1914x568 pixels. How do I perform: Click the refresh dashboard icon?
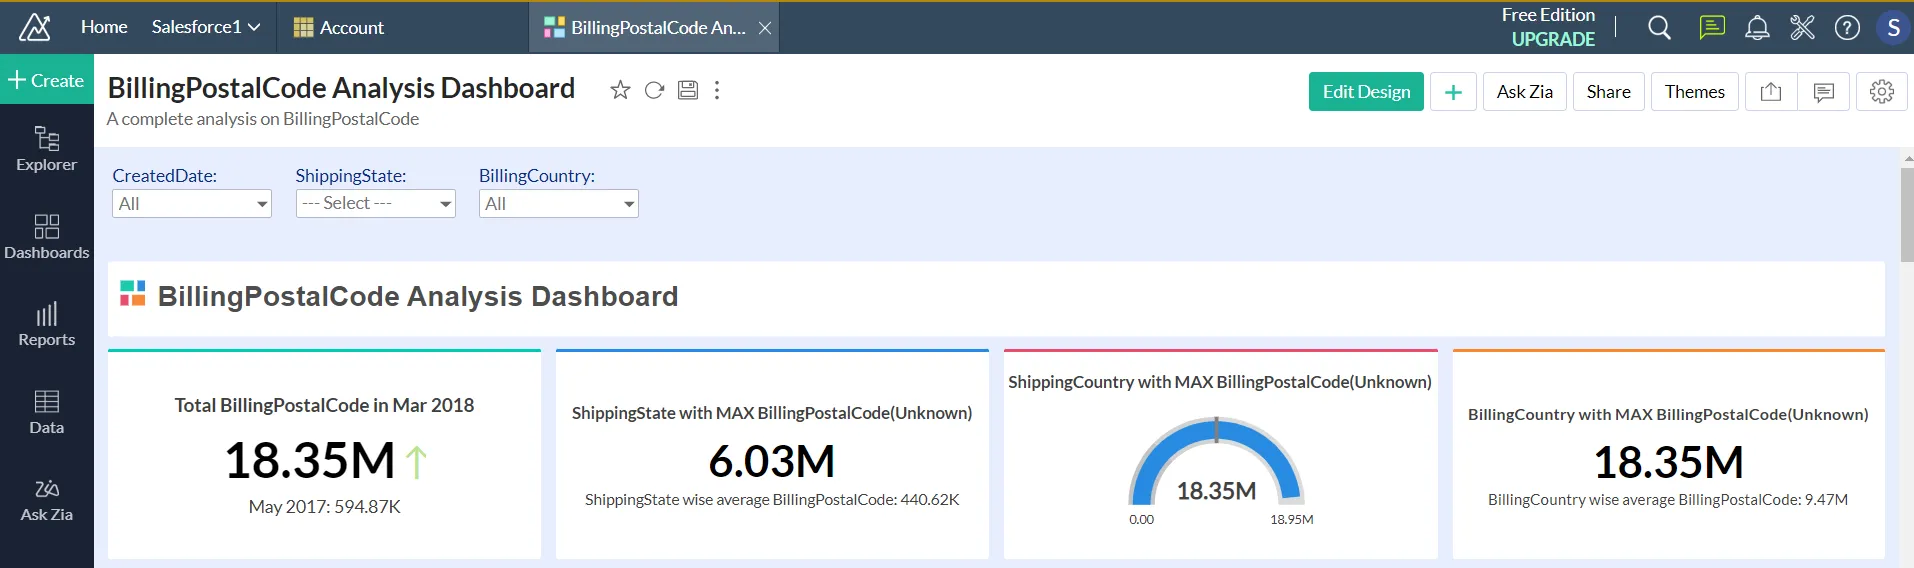(x=654, y=90)
